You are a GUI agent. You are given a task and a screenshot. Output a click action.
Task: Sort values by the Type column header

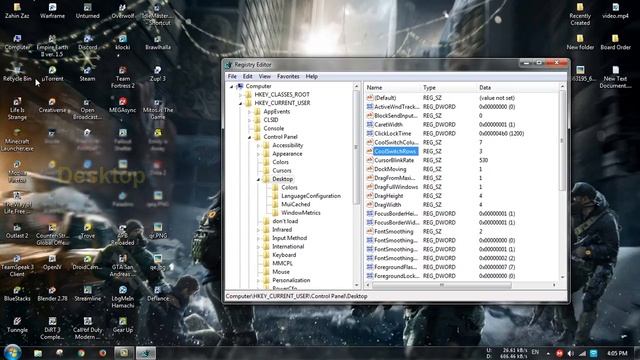tap(449, 87)
